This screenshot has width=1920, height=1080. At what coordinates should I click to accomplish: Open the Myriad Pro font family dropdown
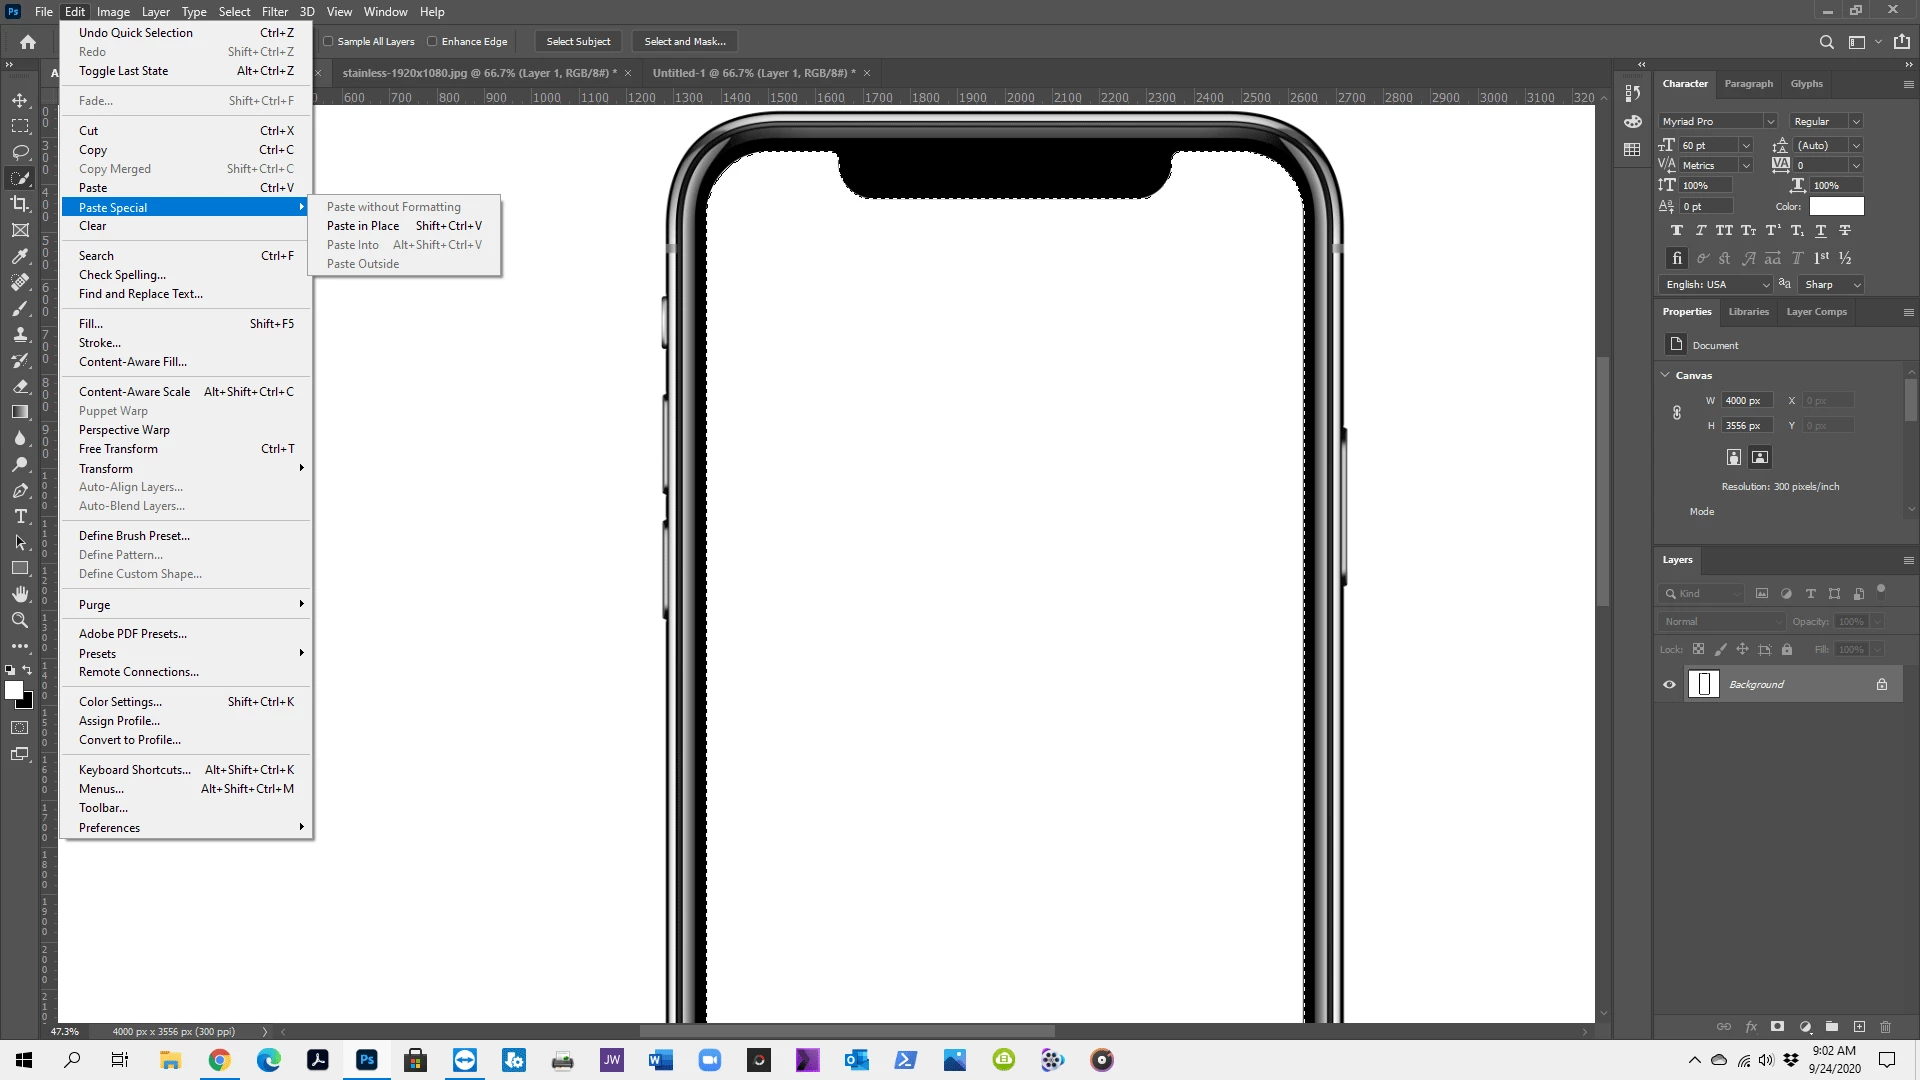(x=1769, y=122)
